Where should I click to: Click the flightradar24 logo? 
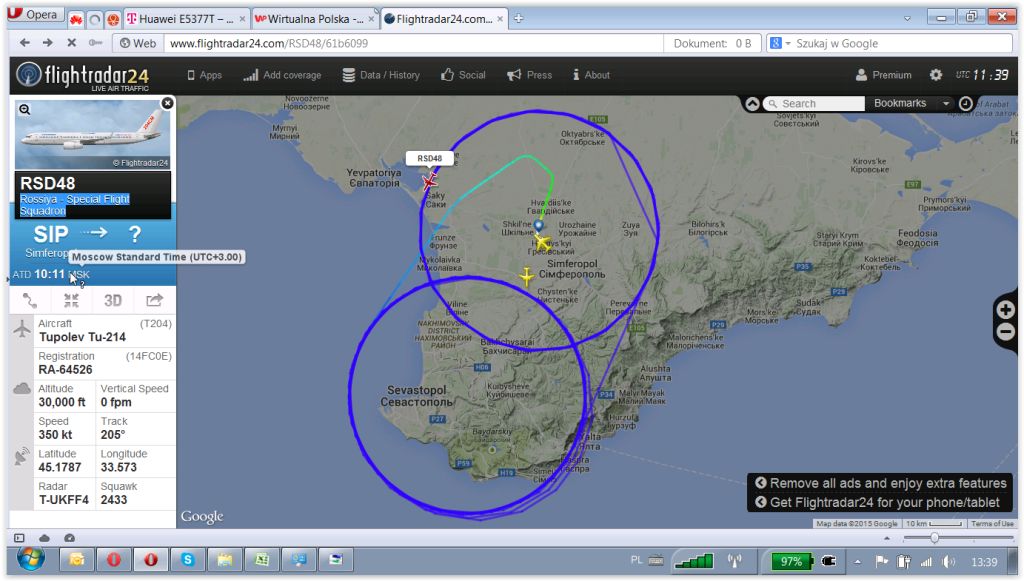(83, 76)
